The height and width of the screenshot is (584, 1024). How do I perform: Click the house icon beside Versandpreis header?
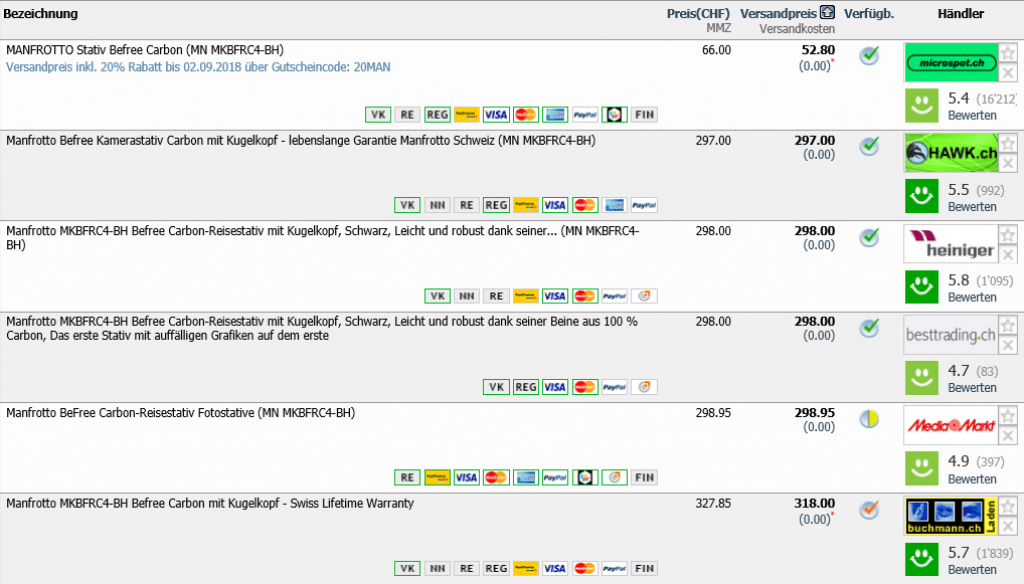pyautogui.click(x=827, y=12)
